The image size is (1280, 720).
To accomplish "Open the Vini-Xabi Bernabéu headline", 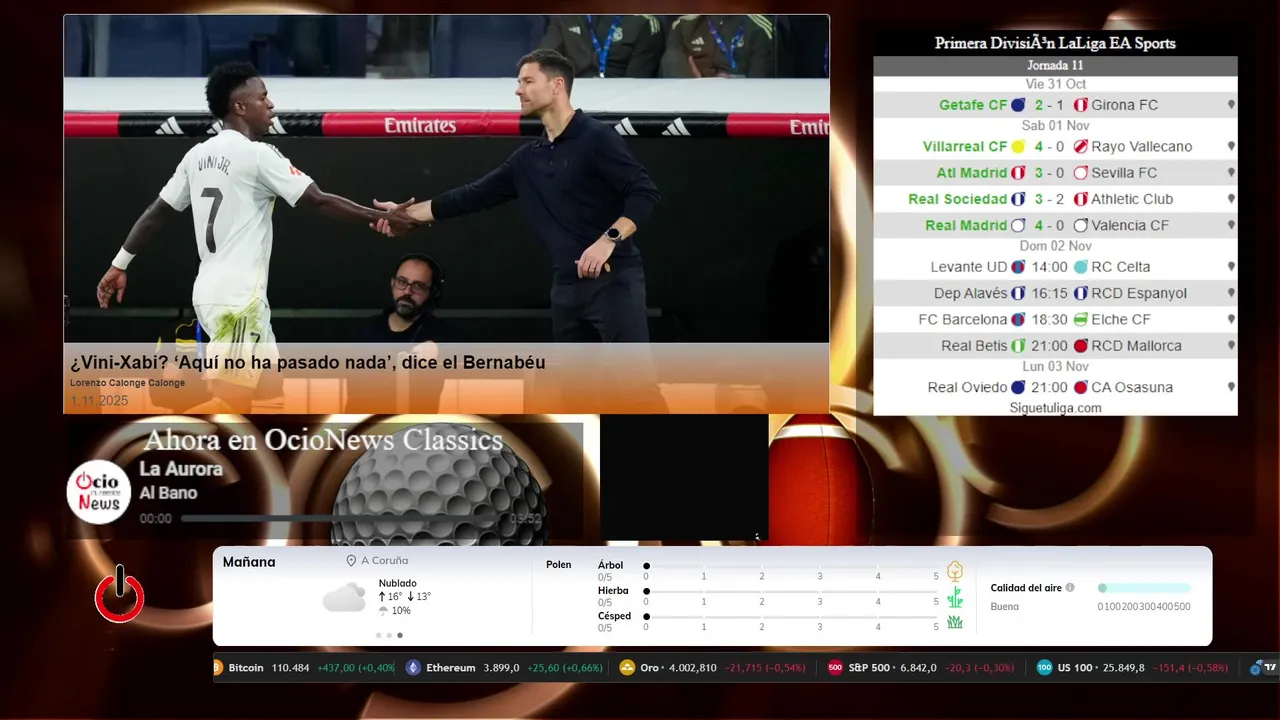I will tap(308, 363).
